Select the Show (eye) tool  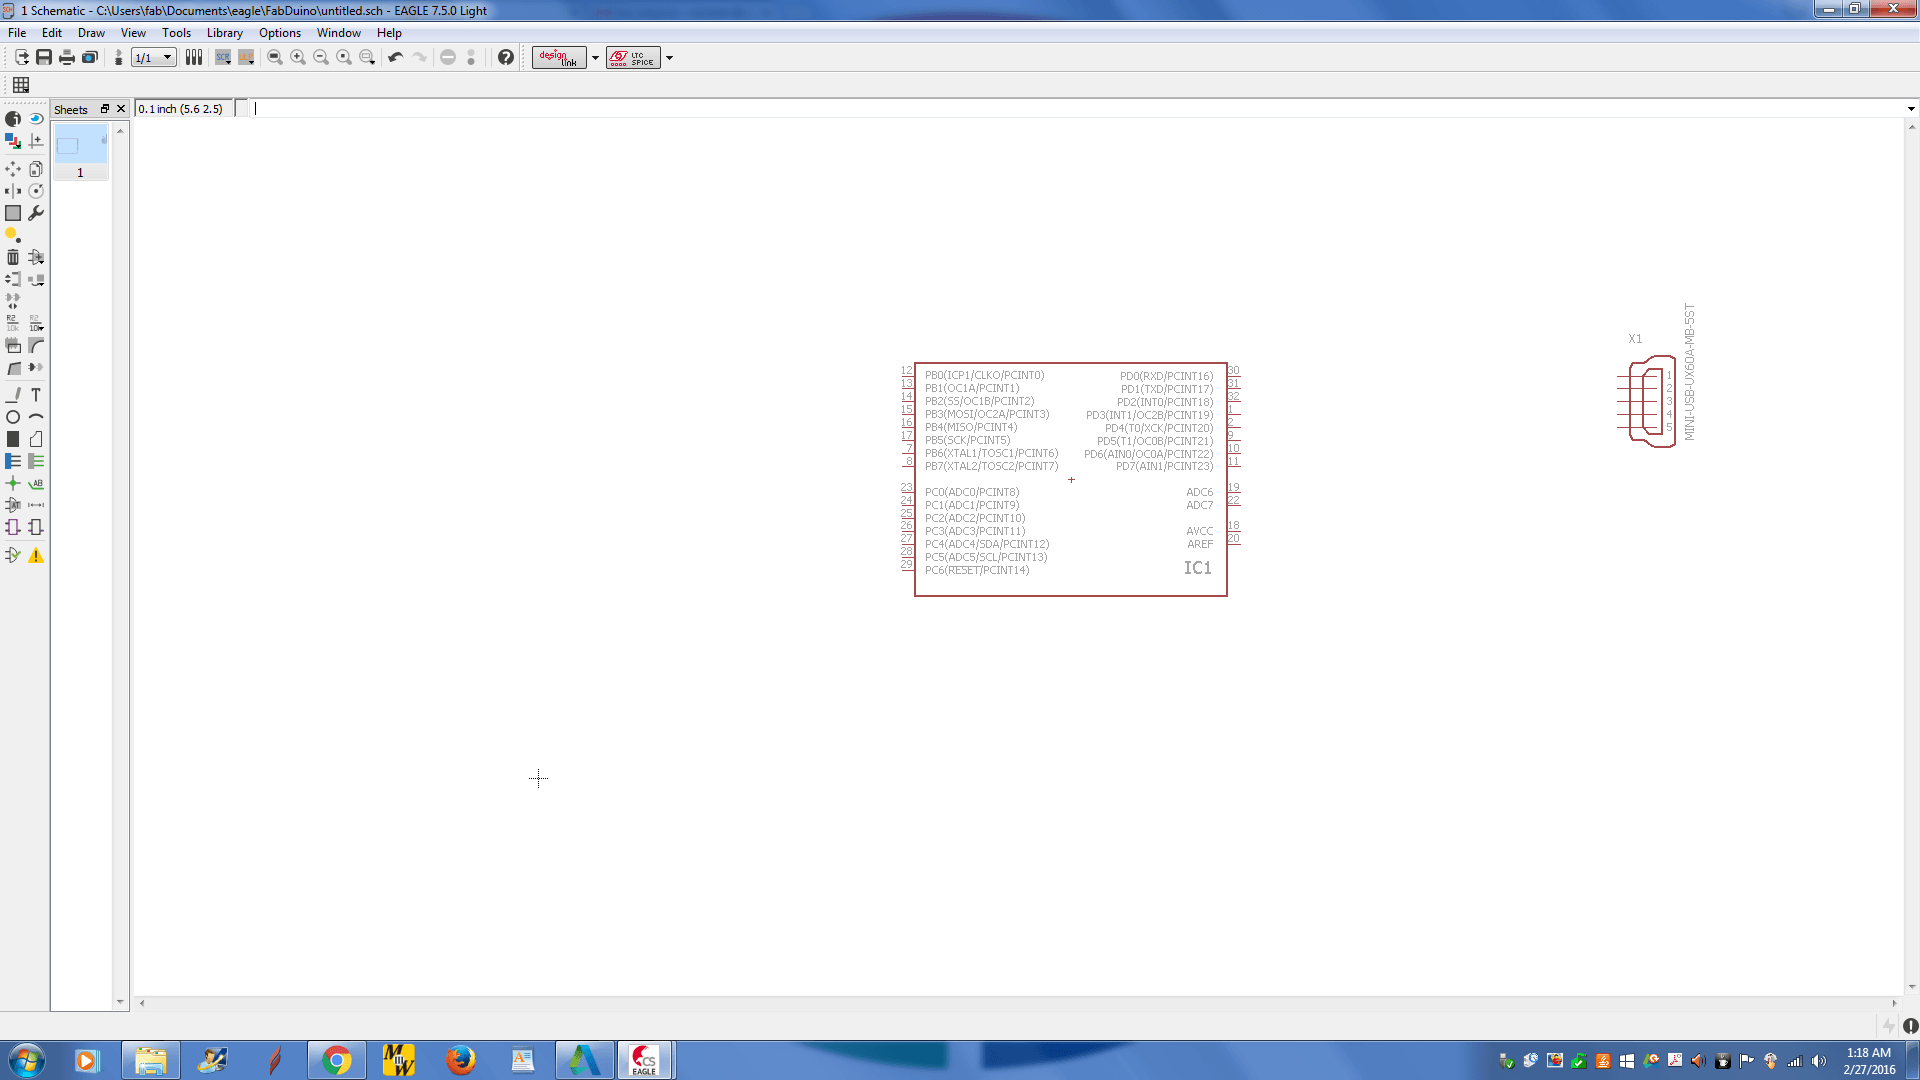[x=36, y=119]
